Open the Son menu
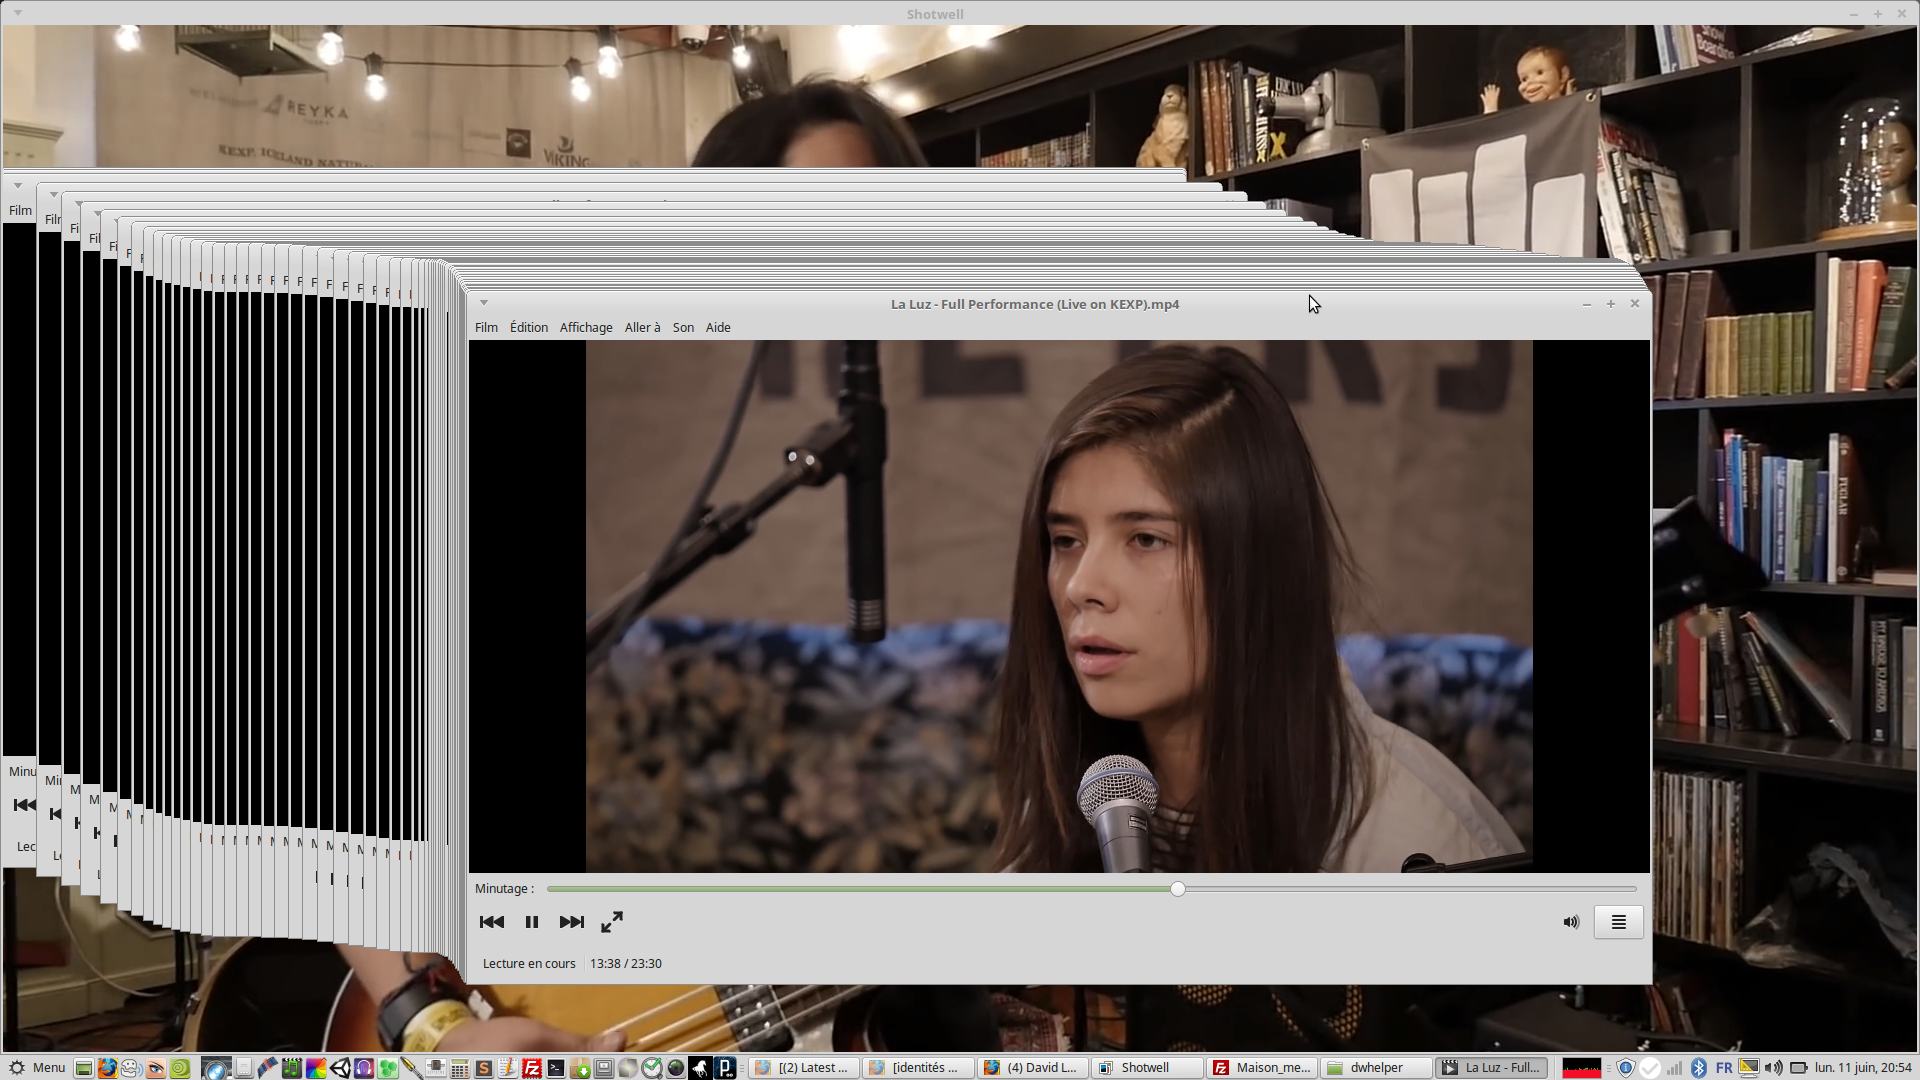 (683, 327)
